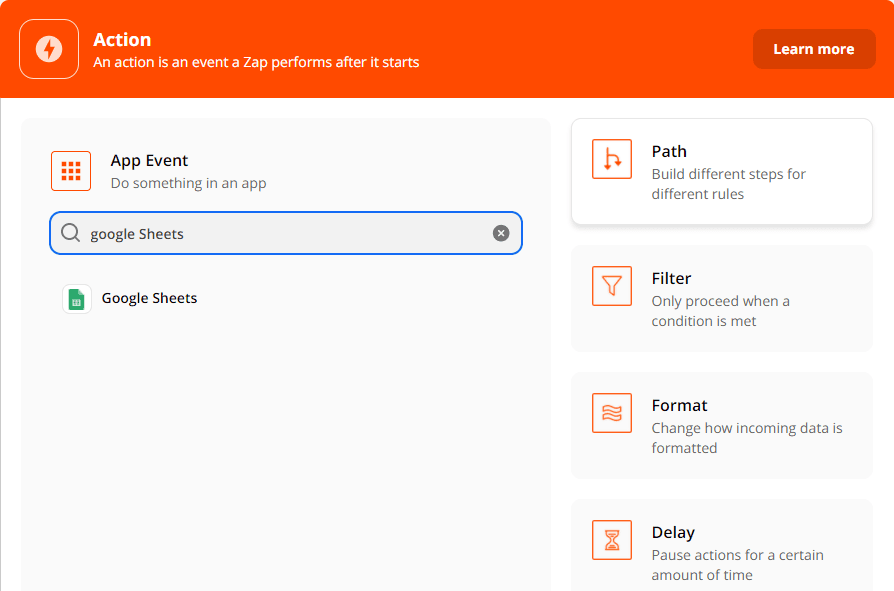The width and height of the screenshot is (894, 591).
Task: Click the Filter funnel icon
Action: (x=612, y=286)
